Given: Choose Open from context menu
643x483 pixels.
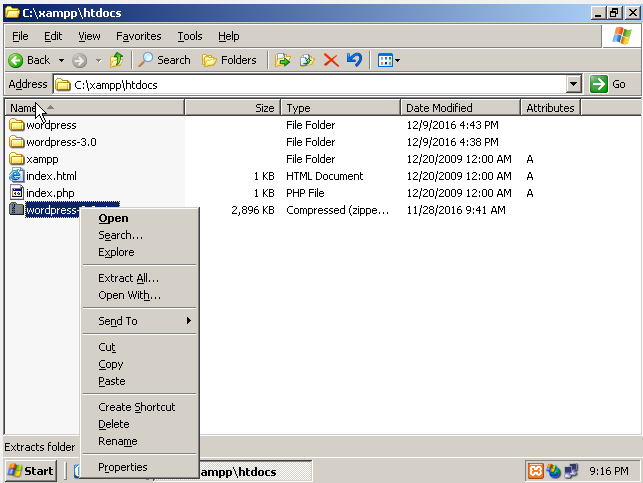Looking at the screenshot, I should 139,218.
